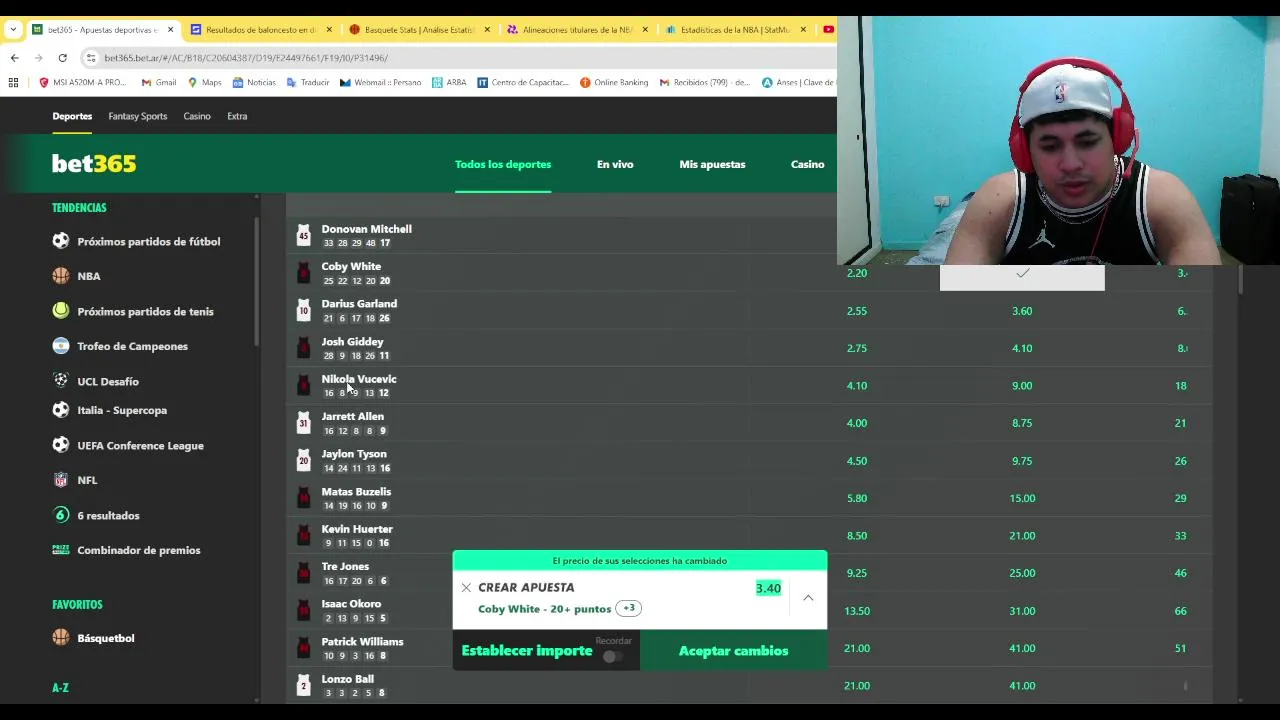Image resolution: width=1280 pixels, height=720 pixels.
Task: Select Nikola Vucevic odds 9.00
Action: (x=1022, y=385)
